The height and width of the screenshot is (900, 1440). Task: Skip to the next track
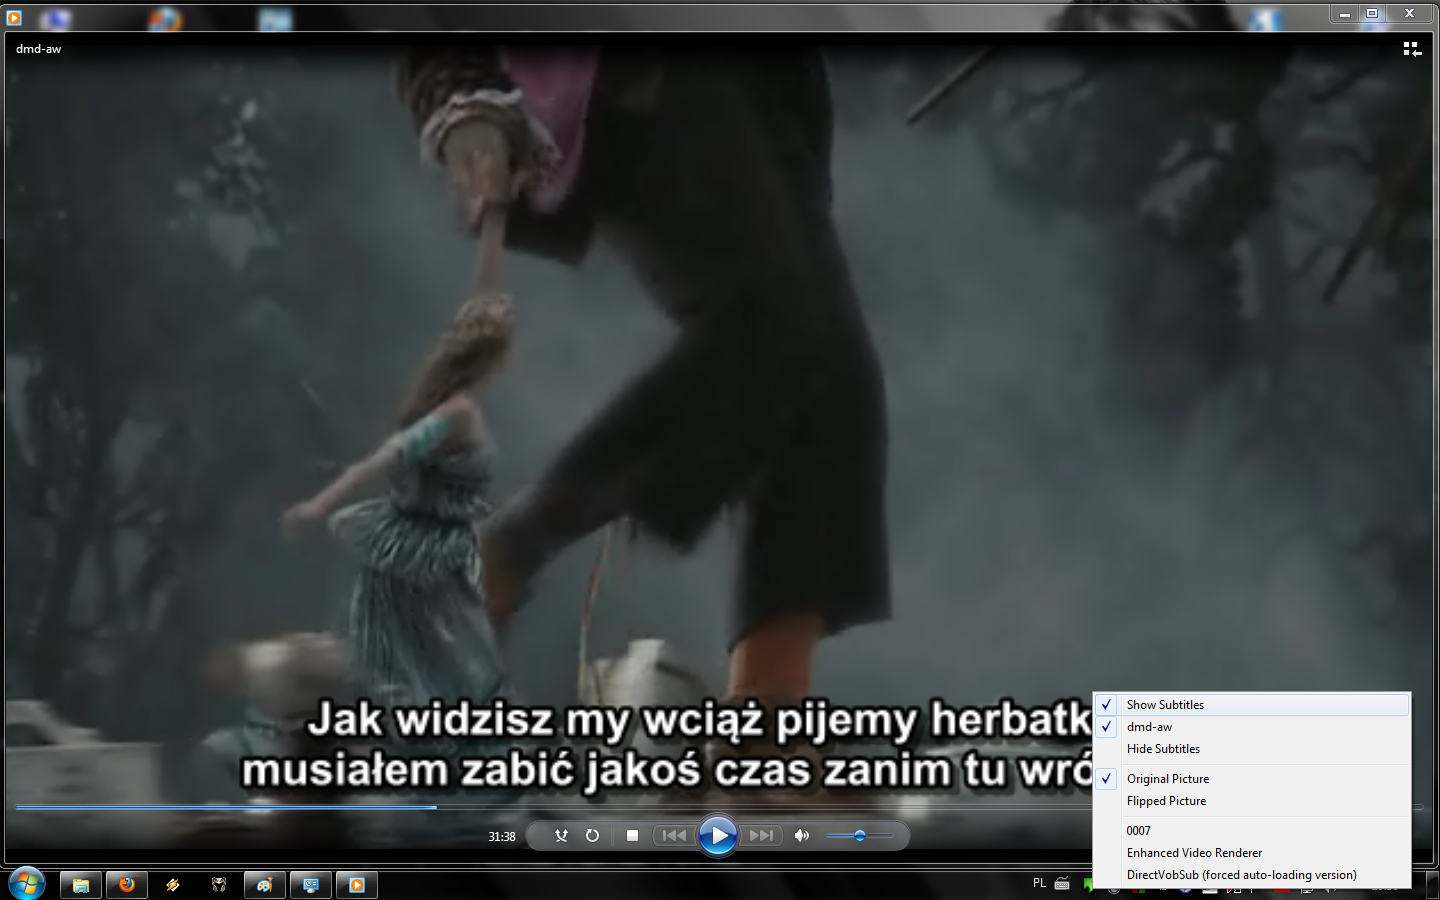(761, 835)
